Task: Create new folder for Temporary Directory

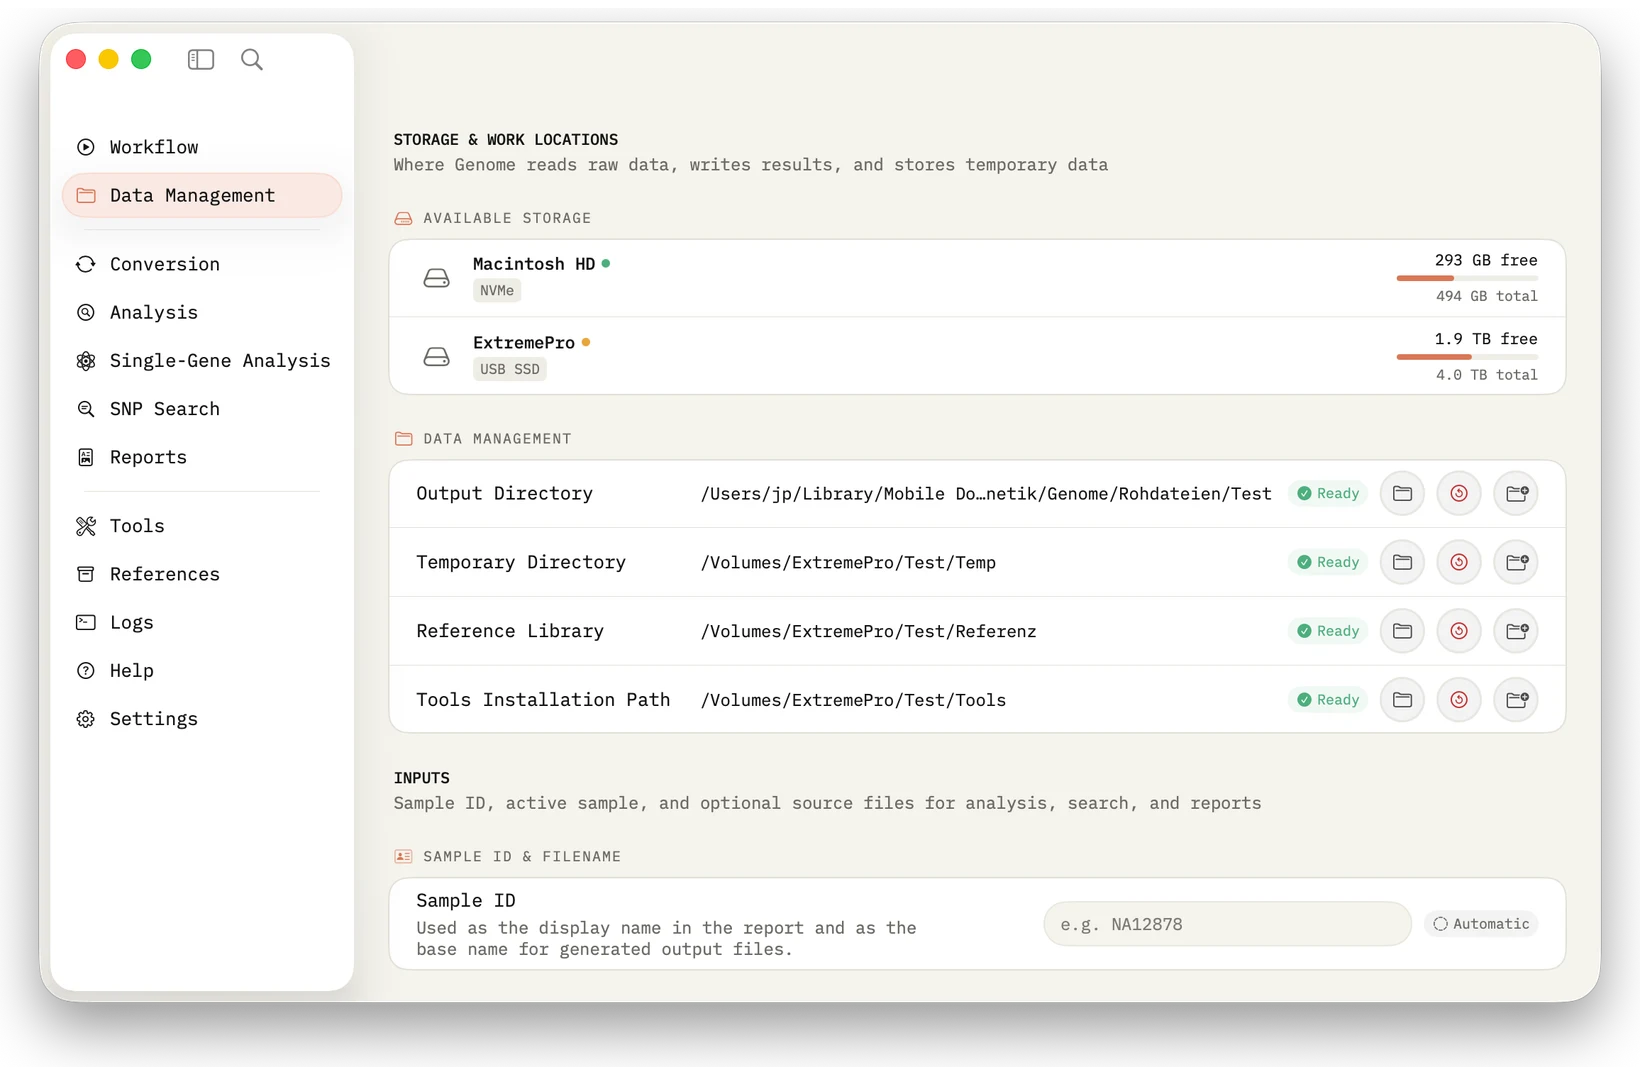Action: (x=1517, y=562)
